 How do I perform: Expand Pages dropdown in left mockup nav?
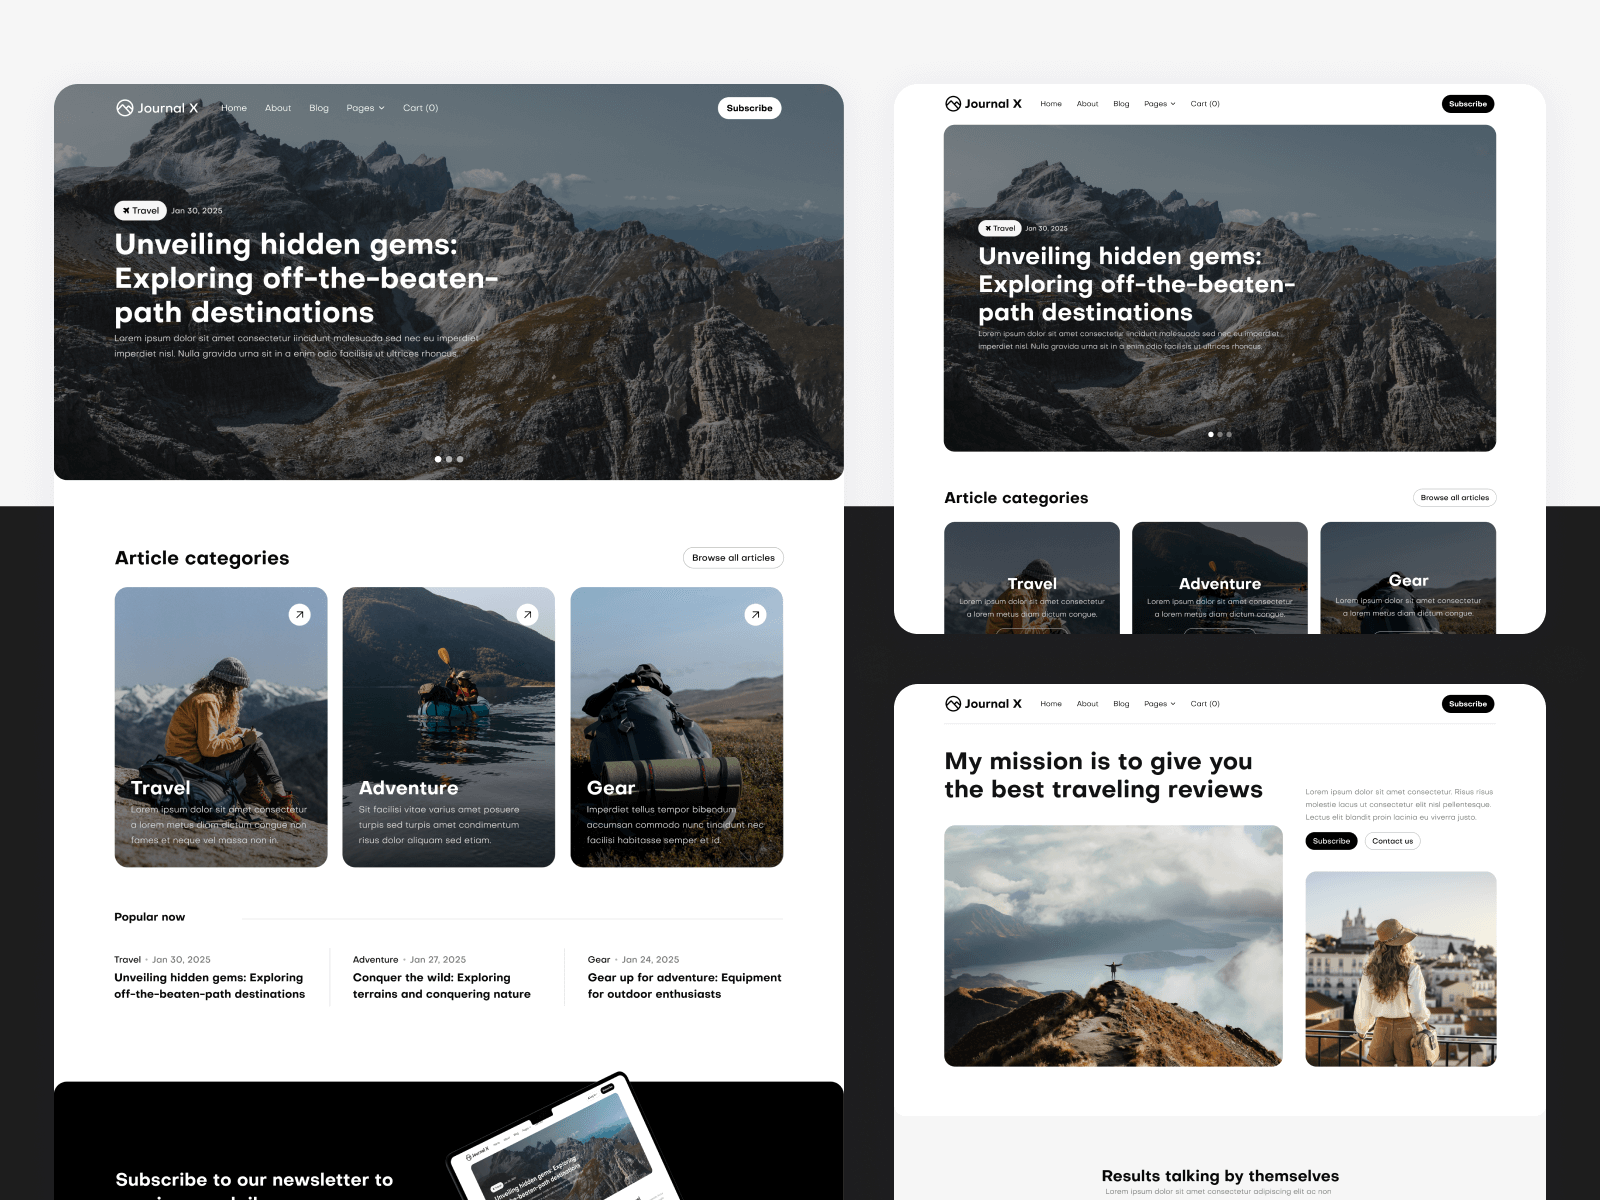(365, 108)
